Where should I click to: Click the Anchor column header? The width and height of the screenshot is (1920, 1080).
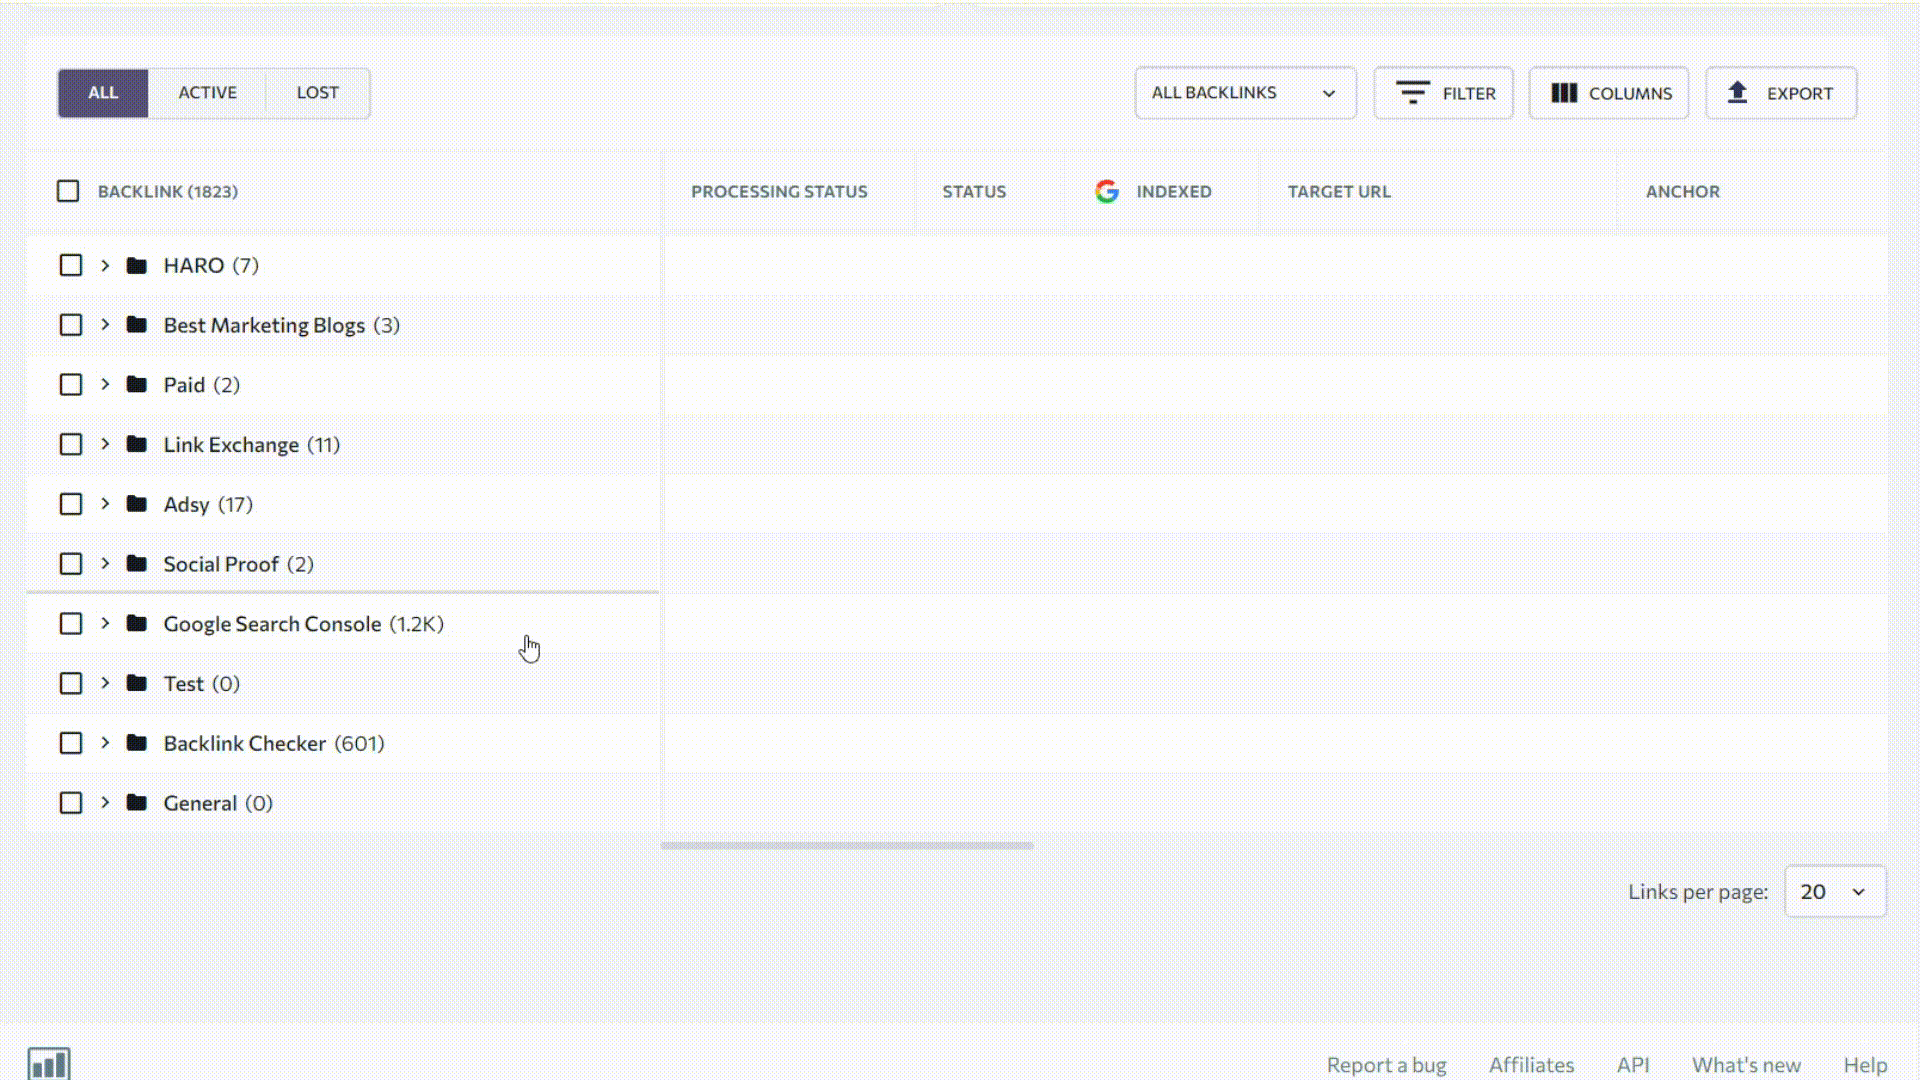click(1682, 191)
